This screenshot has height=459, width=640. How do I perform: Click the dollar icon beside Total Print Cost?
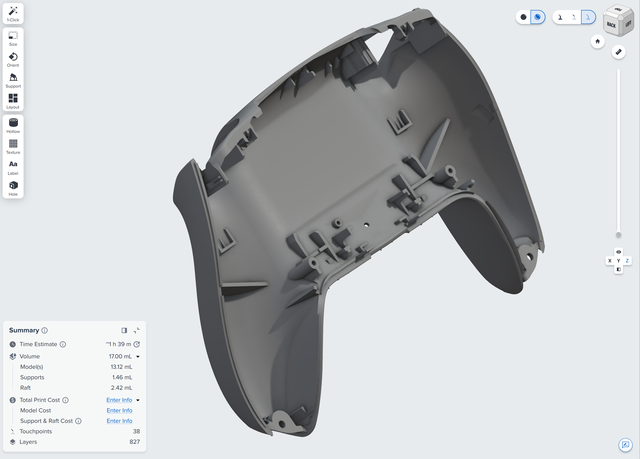[x=13, y=400]
